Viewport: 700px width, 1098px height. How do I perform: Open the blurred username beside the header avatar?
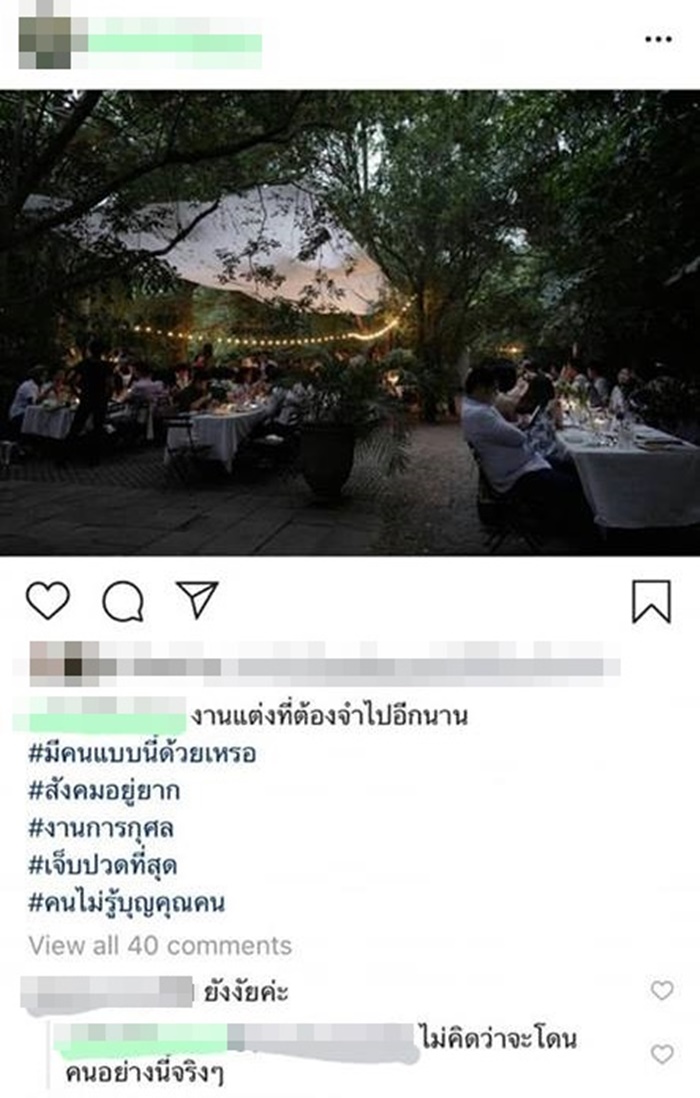[175, 43]
